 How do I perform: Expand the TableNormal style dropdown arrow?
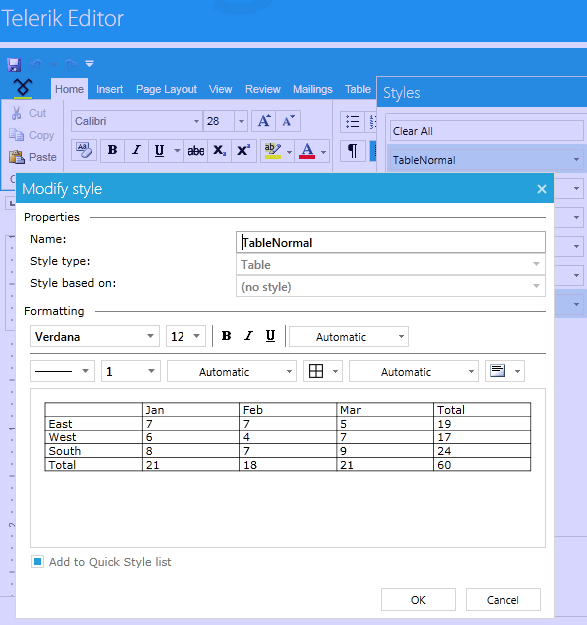(576, 159)
